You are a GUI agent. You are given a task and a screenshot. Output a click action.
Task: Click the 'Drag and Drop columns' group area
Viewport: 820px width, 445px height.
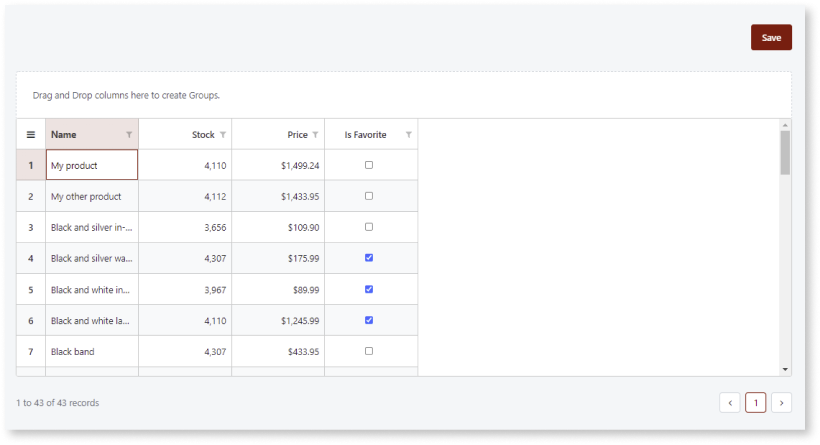[x=404, y=95]
